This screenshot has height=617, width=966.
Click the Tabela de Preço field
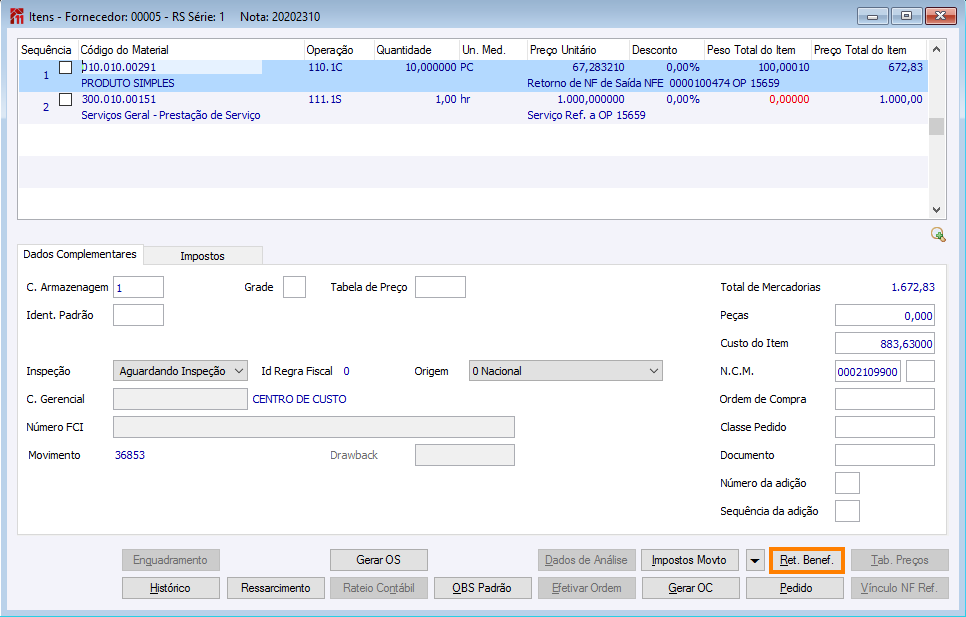point(440,287)
